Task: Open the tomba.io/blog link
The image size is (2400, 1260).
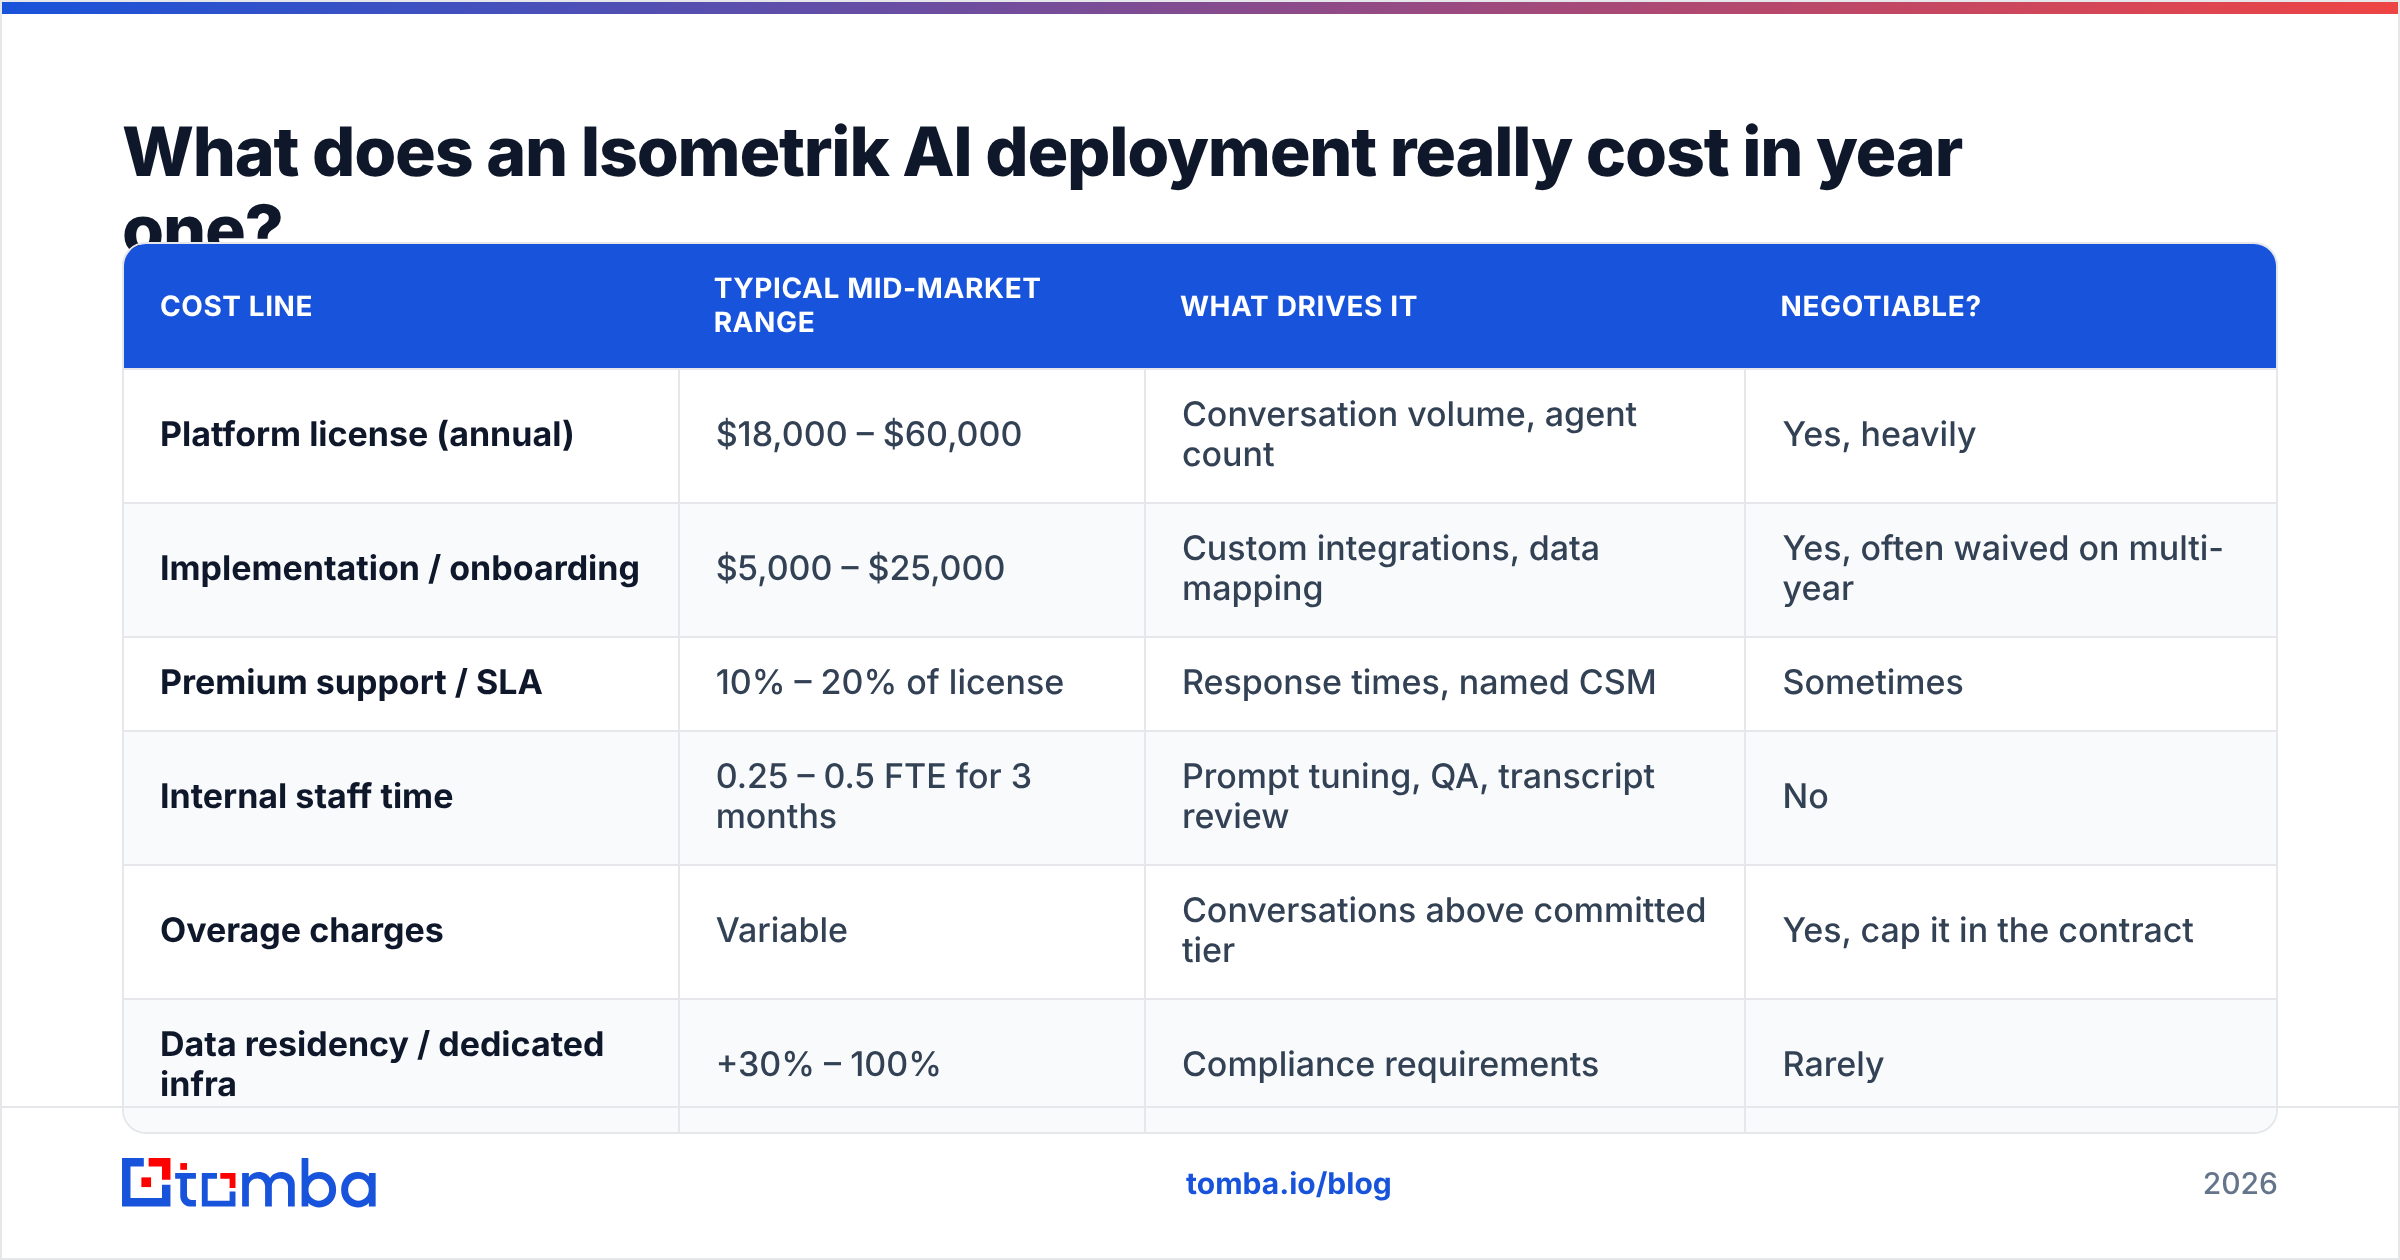Action: 1288,1184
